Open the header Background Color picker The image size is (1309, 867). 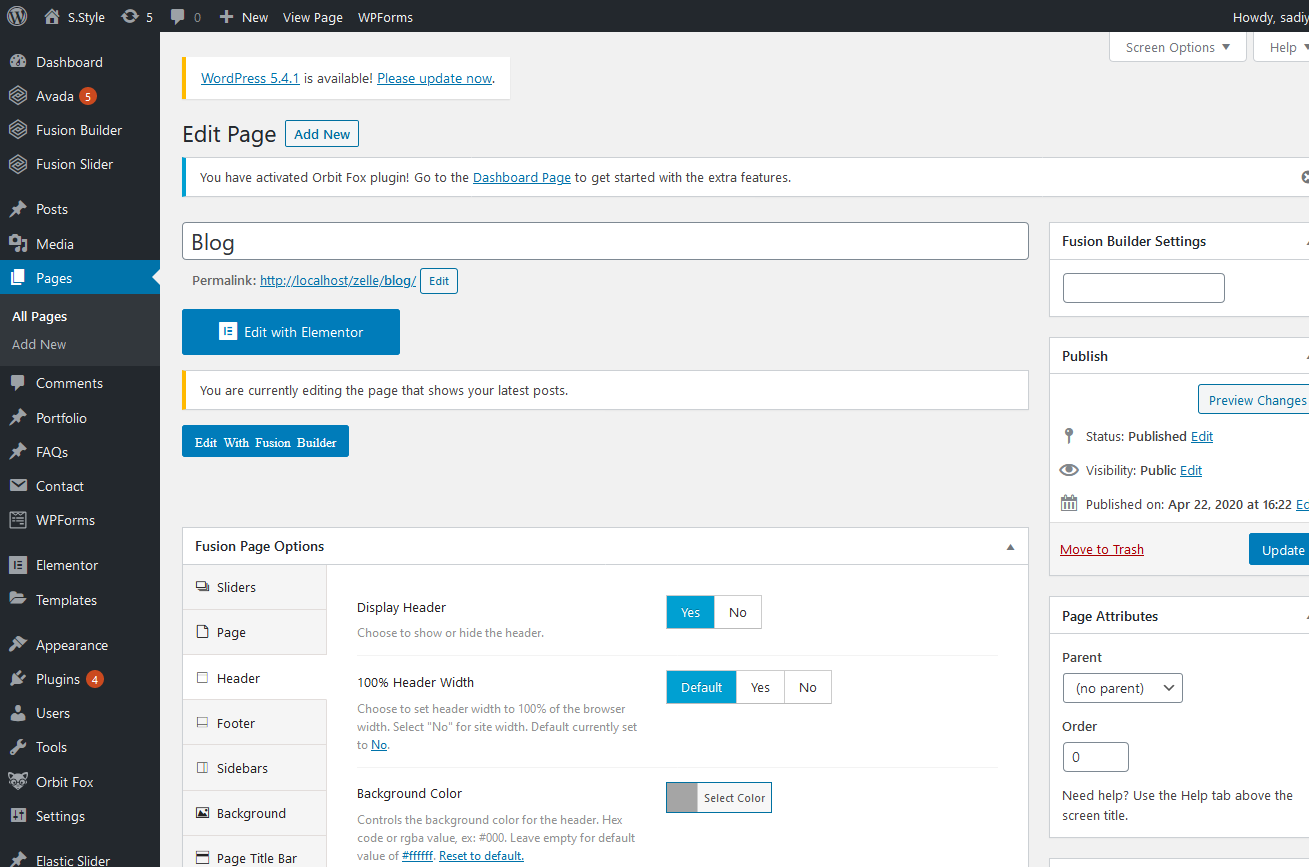[719, 797]
